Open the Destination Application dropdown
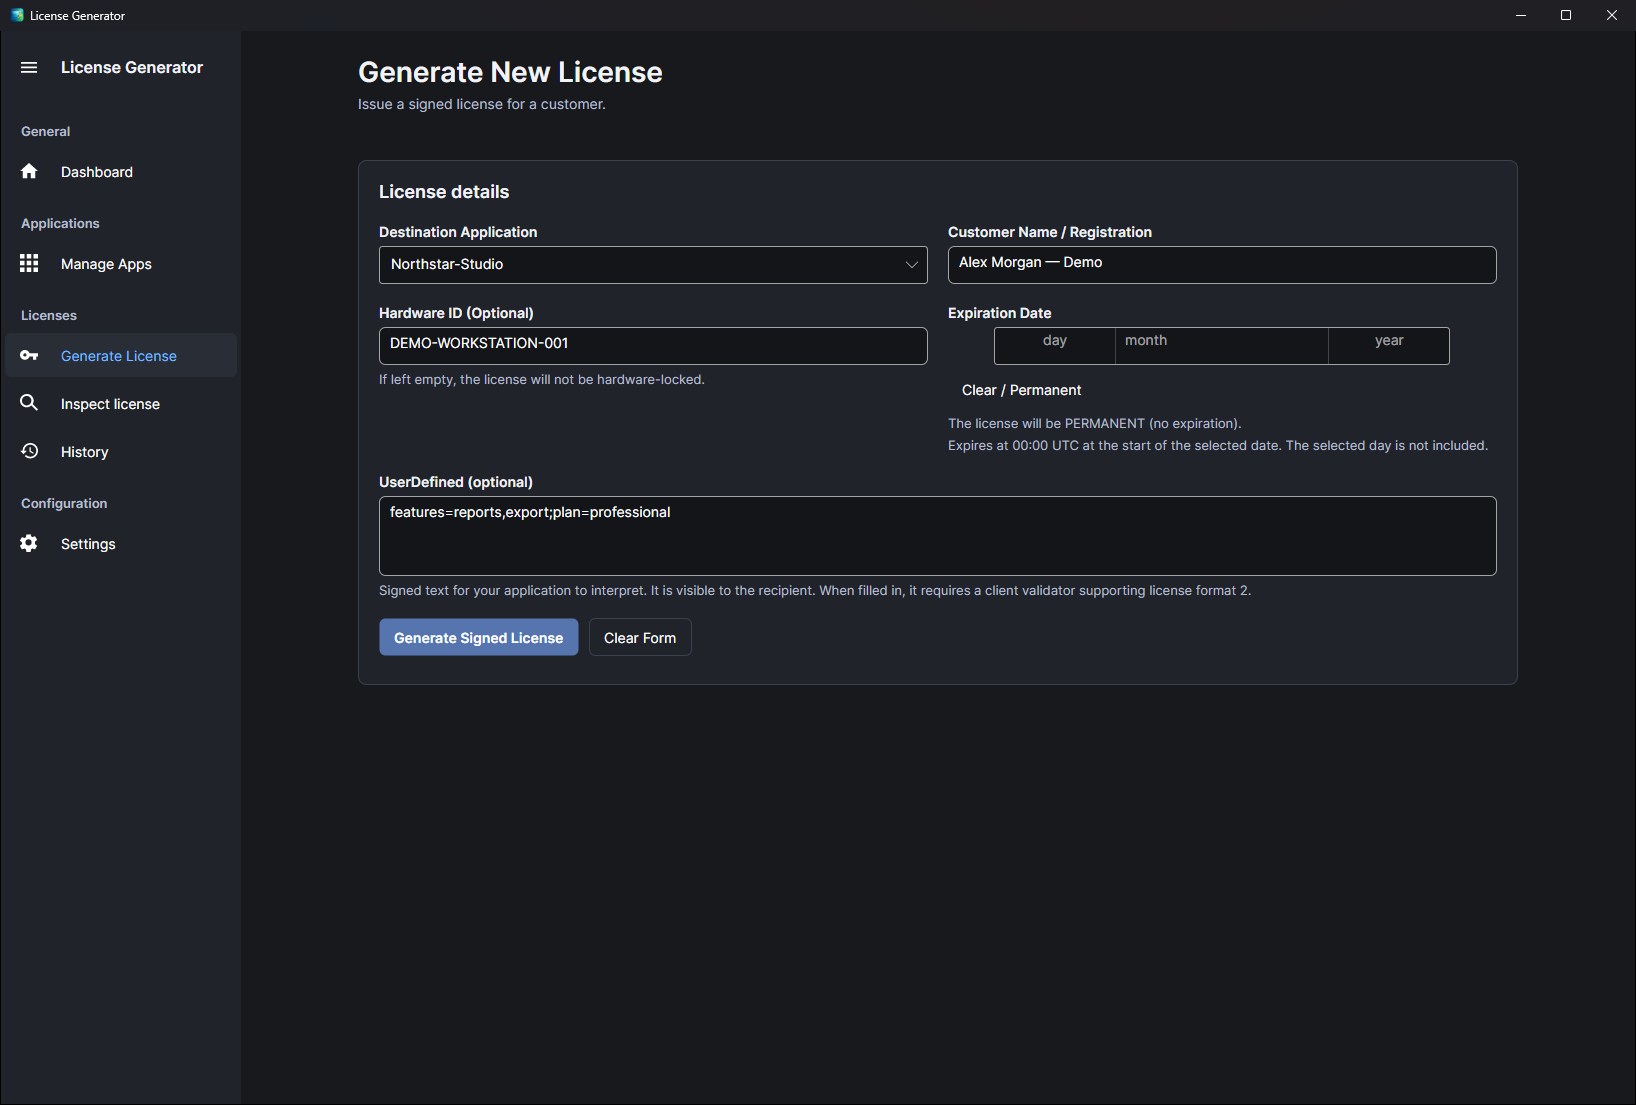This screenshot has width=1636, height=1105. click(x=653, y=265)
